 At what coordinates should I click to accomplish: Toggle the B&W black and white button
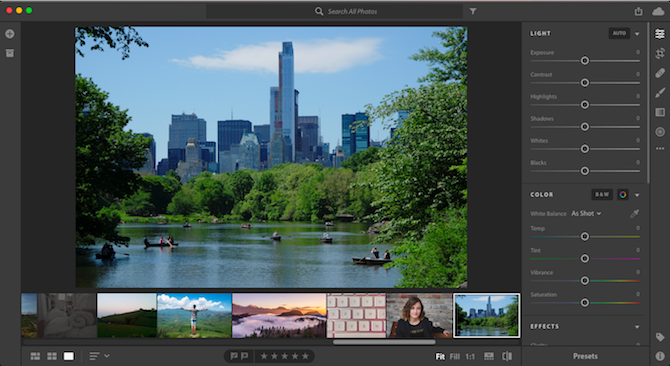click(602, 195)
